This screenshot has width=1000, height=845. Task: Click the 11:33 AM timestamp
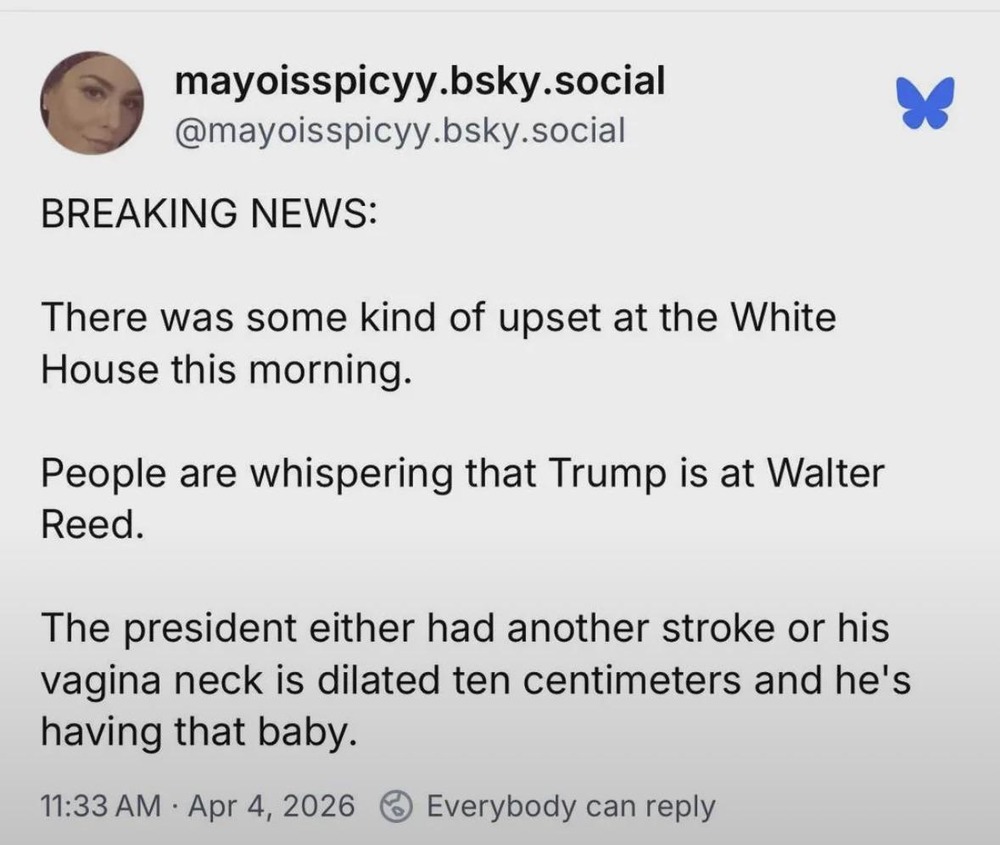coord(100,805)
